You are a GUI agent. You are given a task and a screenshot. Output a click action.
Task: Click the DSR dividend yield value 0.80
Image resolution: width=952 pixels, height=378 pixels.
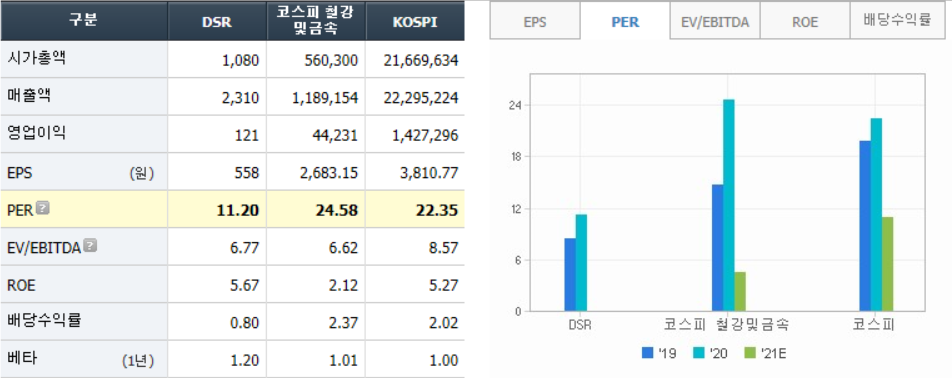[245, 323]
